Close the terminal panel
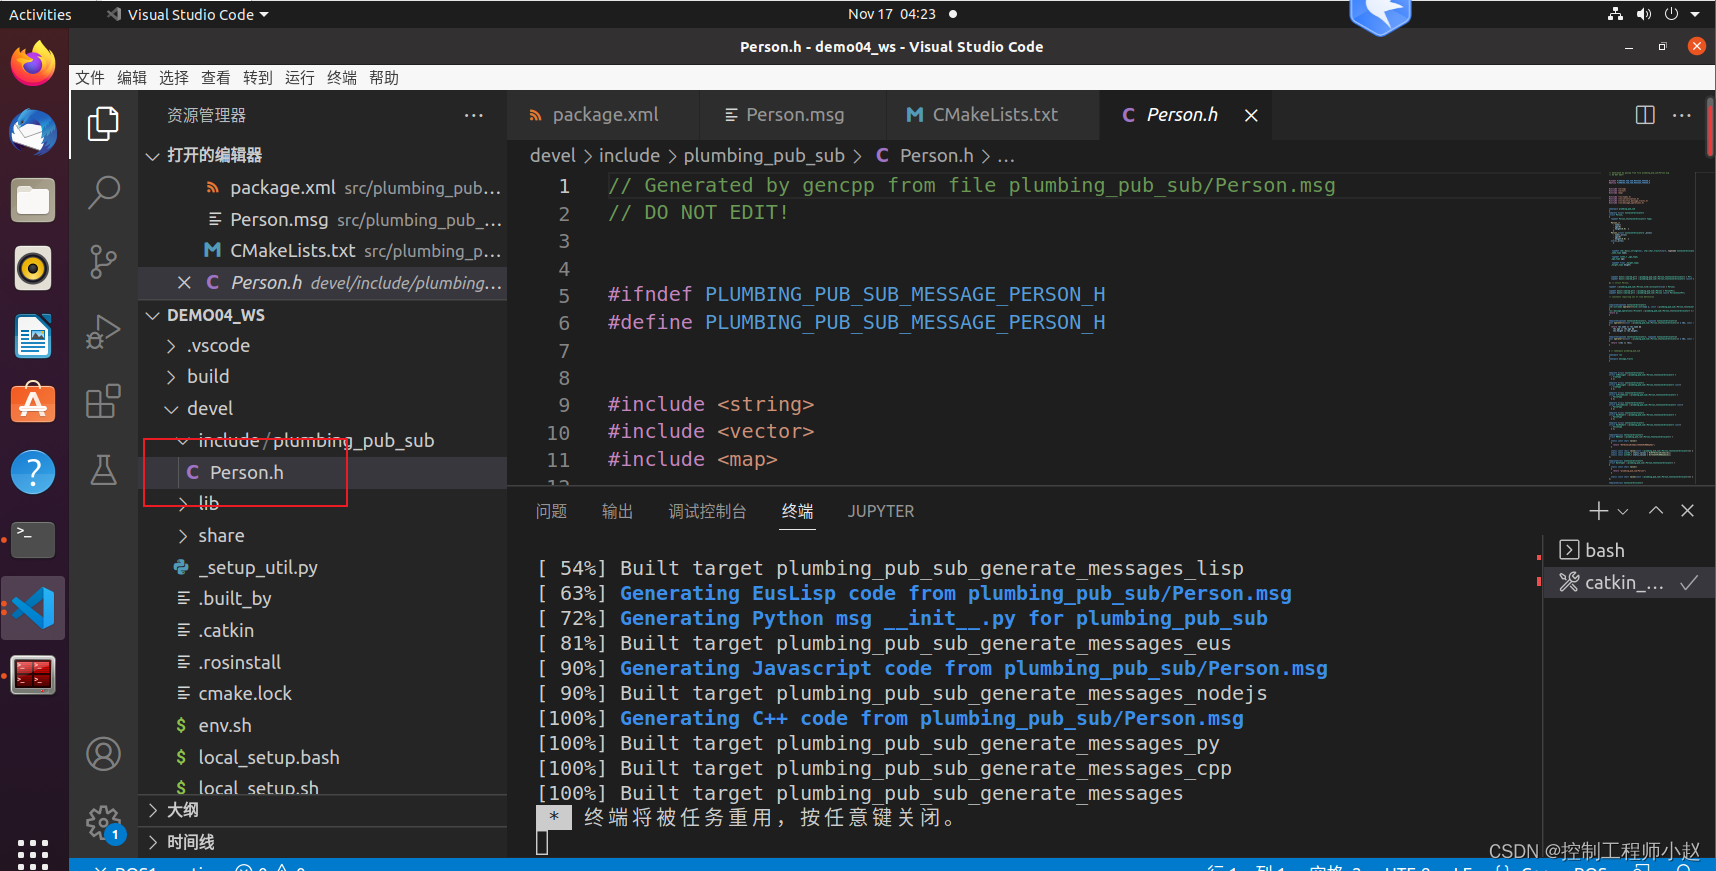1716x871 pixels. (x=1688, y=511)
